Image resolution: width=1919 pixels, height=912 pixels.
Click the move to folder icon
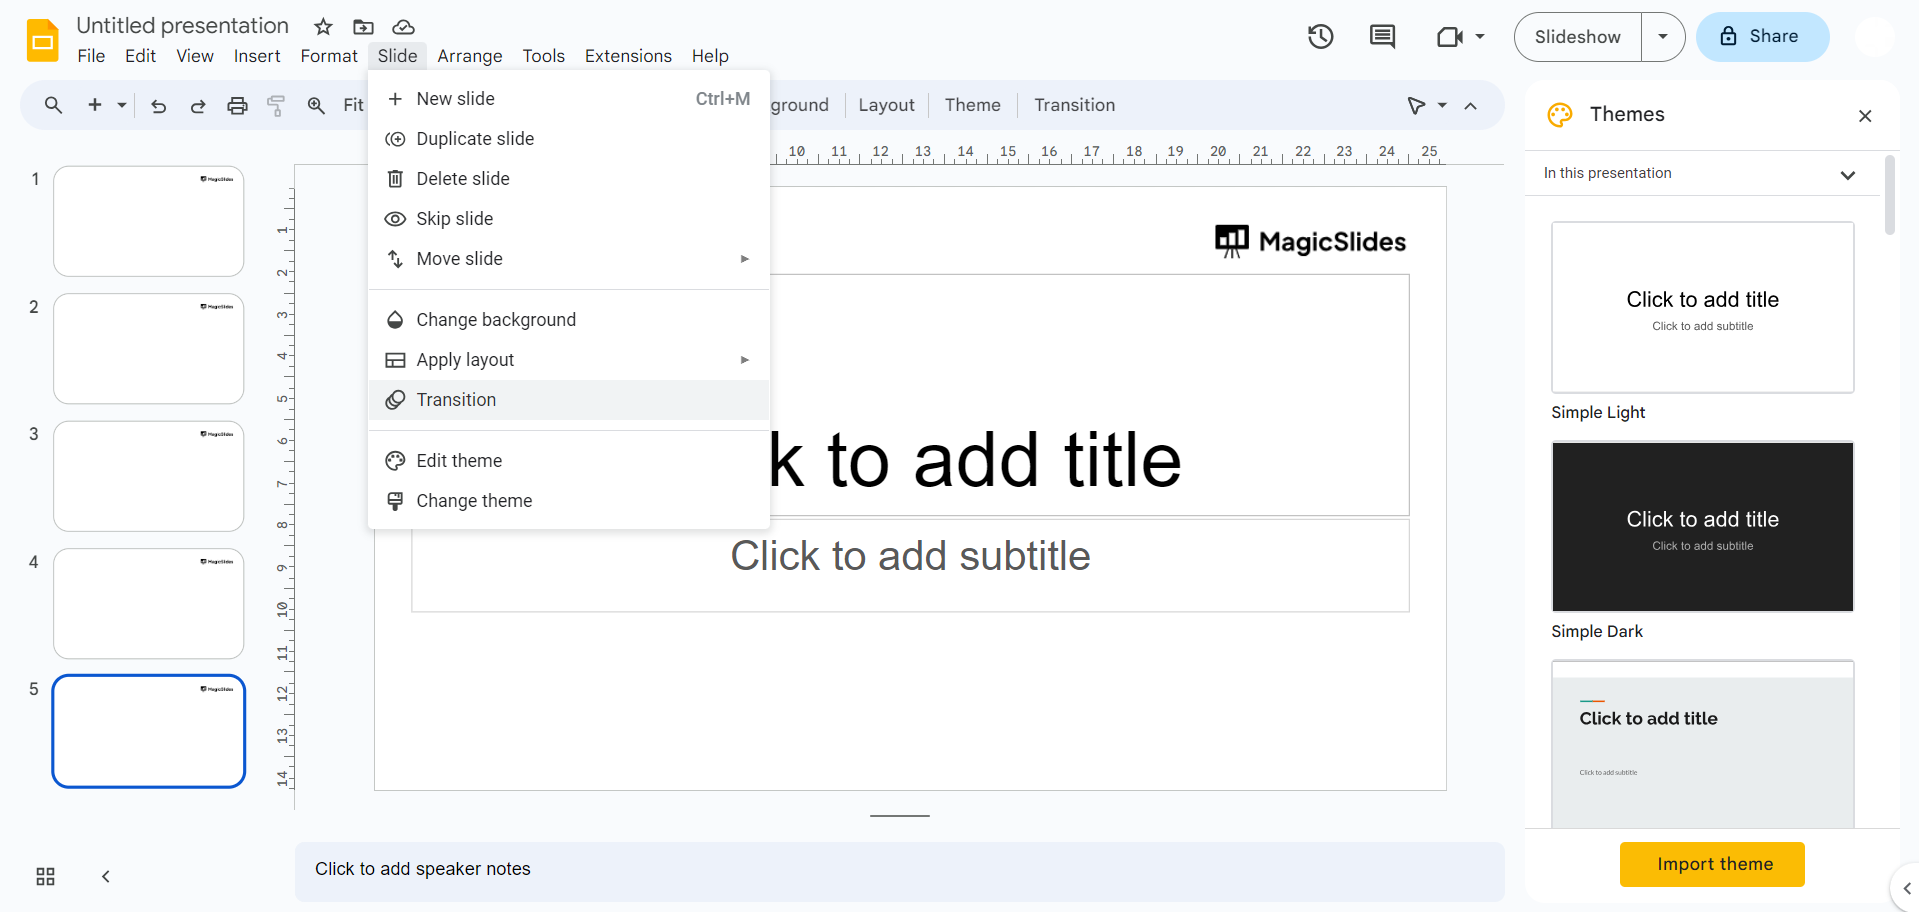(x=363, y=27)
